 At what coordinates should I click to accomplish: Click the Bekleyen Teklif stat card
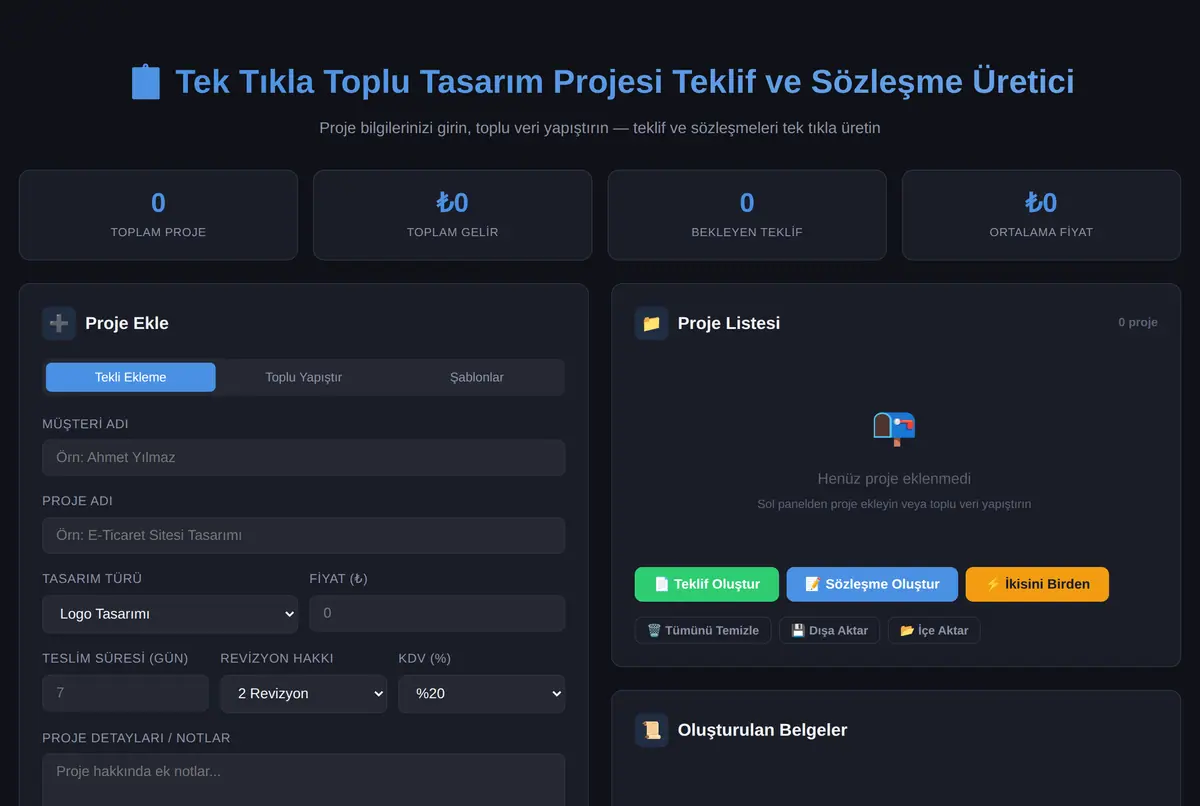pos(747,215)
